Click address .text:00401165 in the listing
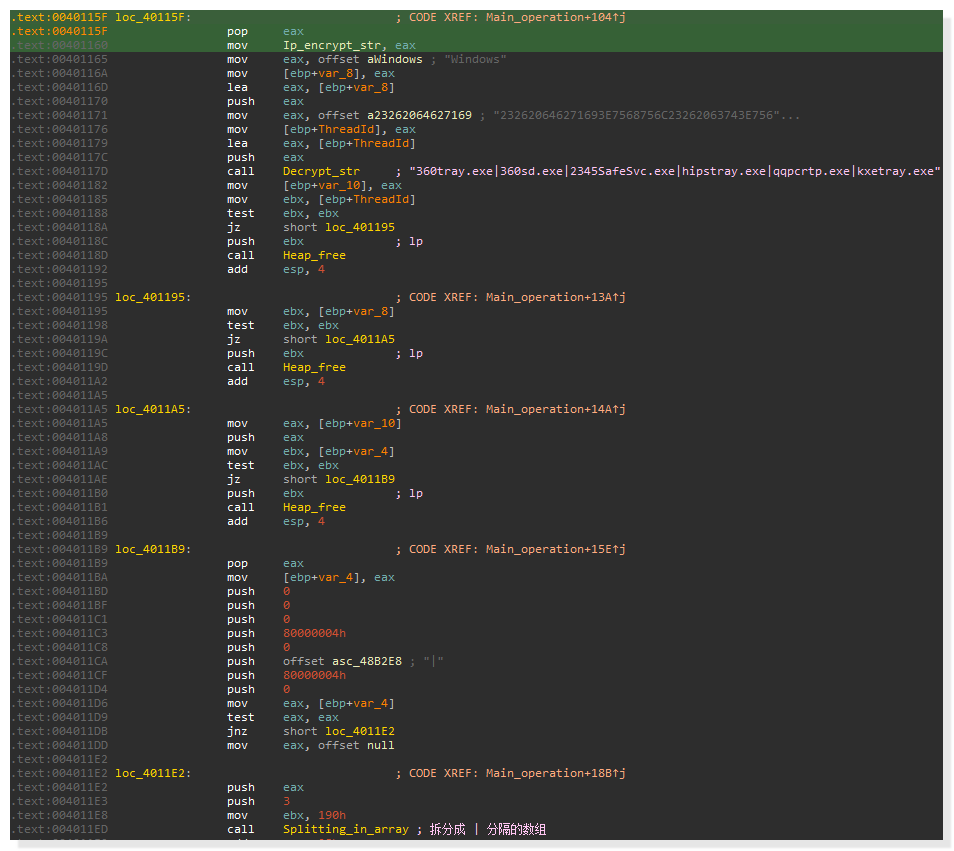954x851 pixels. [x=59, y=59]
